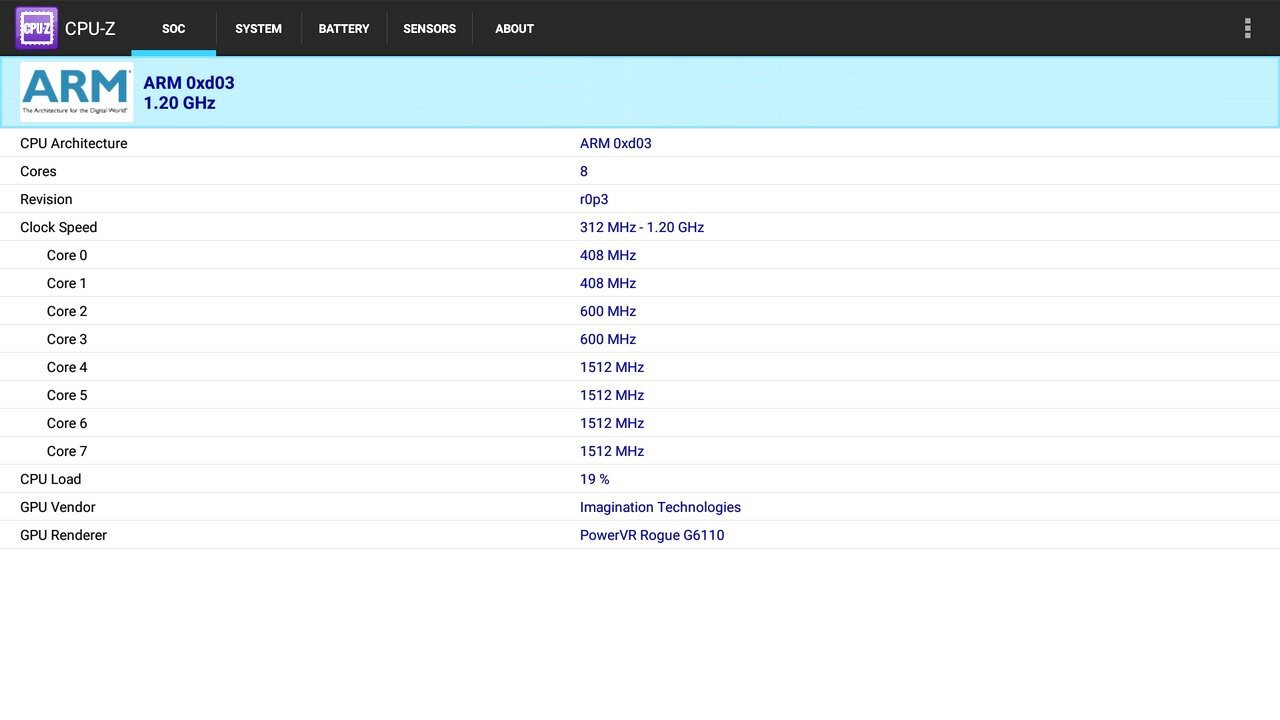Screen dimensions: 1280x720
Task: Click the 'Imagination Technologies' value
Action: point(660,507)
